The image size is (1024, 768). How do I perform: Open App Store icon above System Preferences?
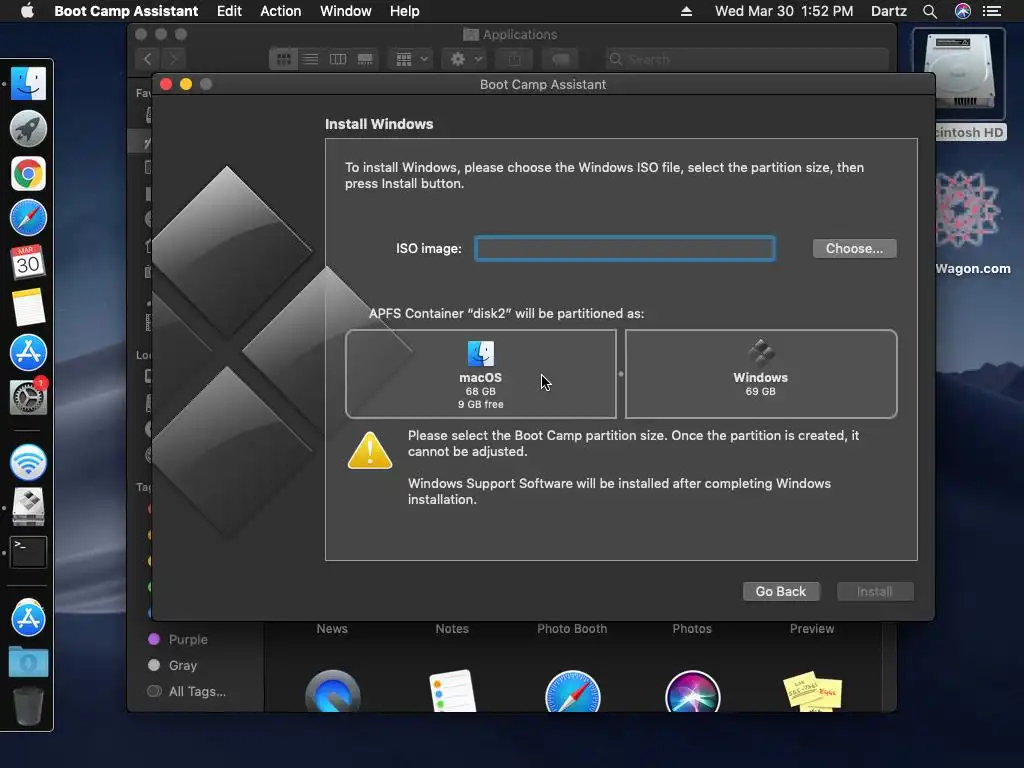coord(28,352)
